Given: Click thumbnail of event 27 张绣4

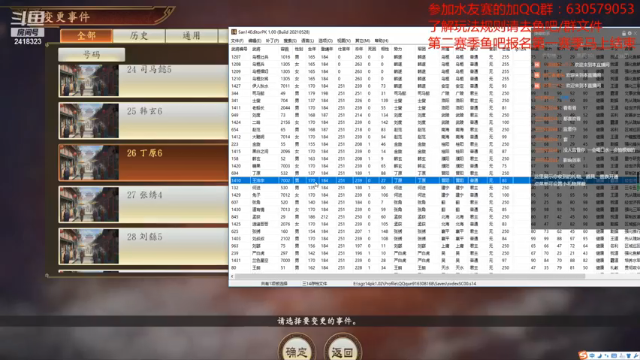Looking at the screenshot, I should pos(89,204).
